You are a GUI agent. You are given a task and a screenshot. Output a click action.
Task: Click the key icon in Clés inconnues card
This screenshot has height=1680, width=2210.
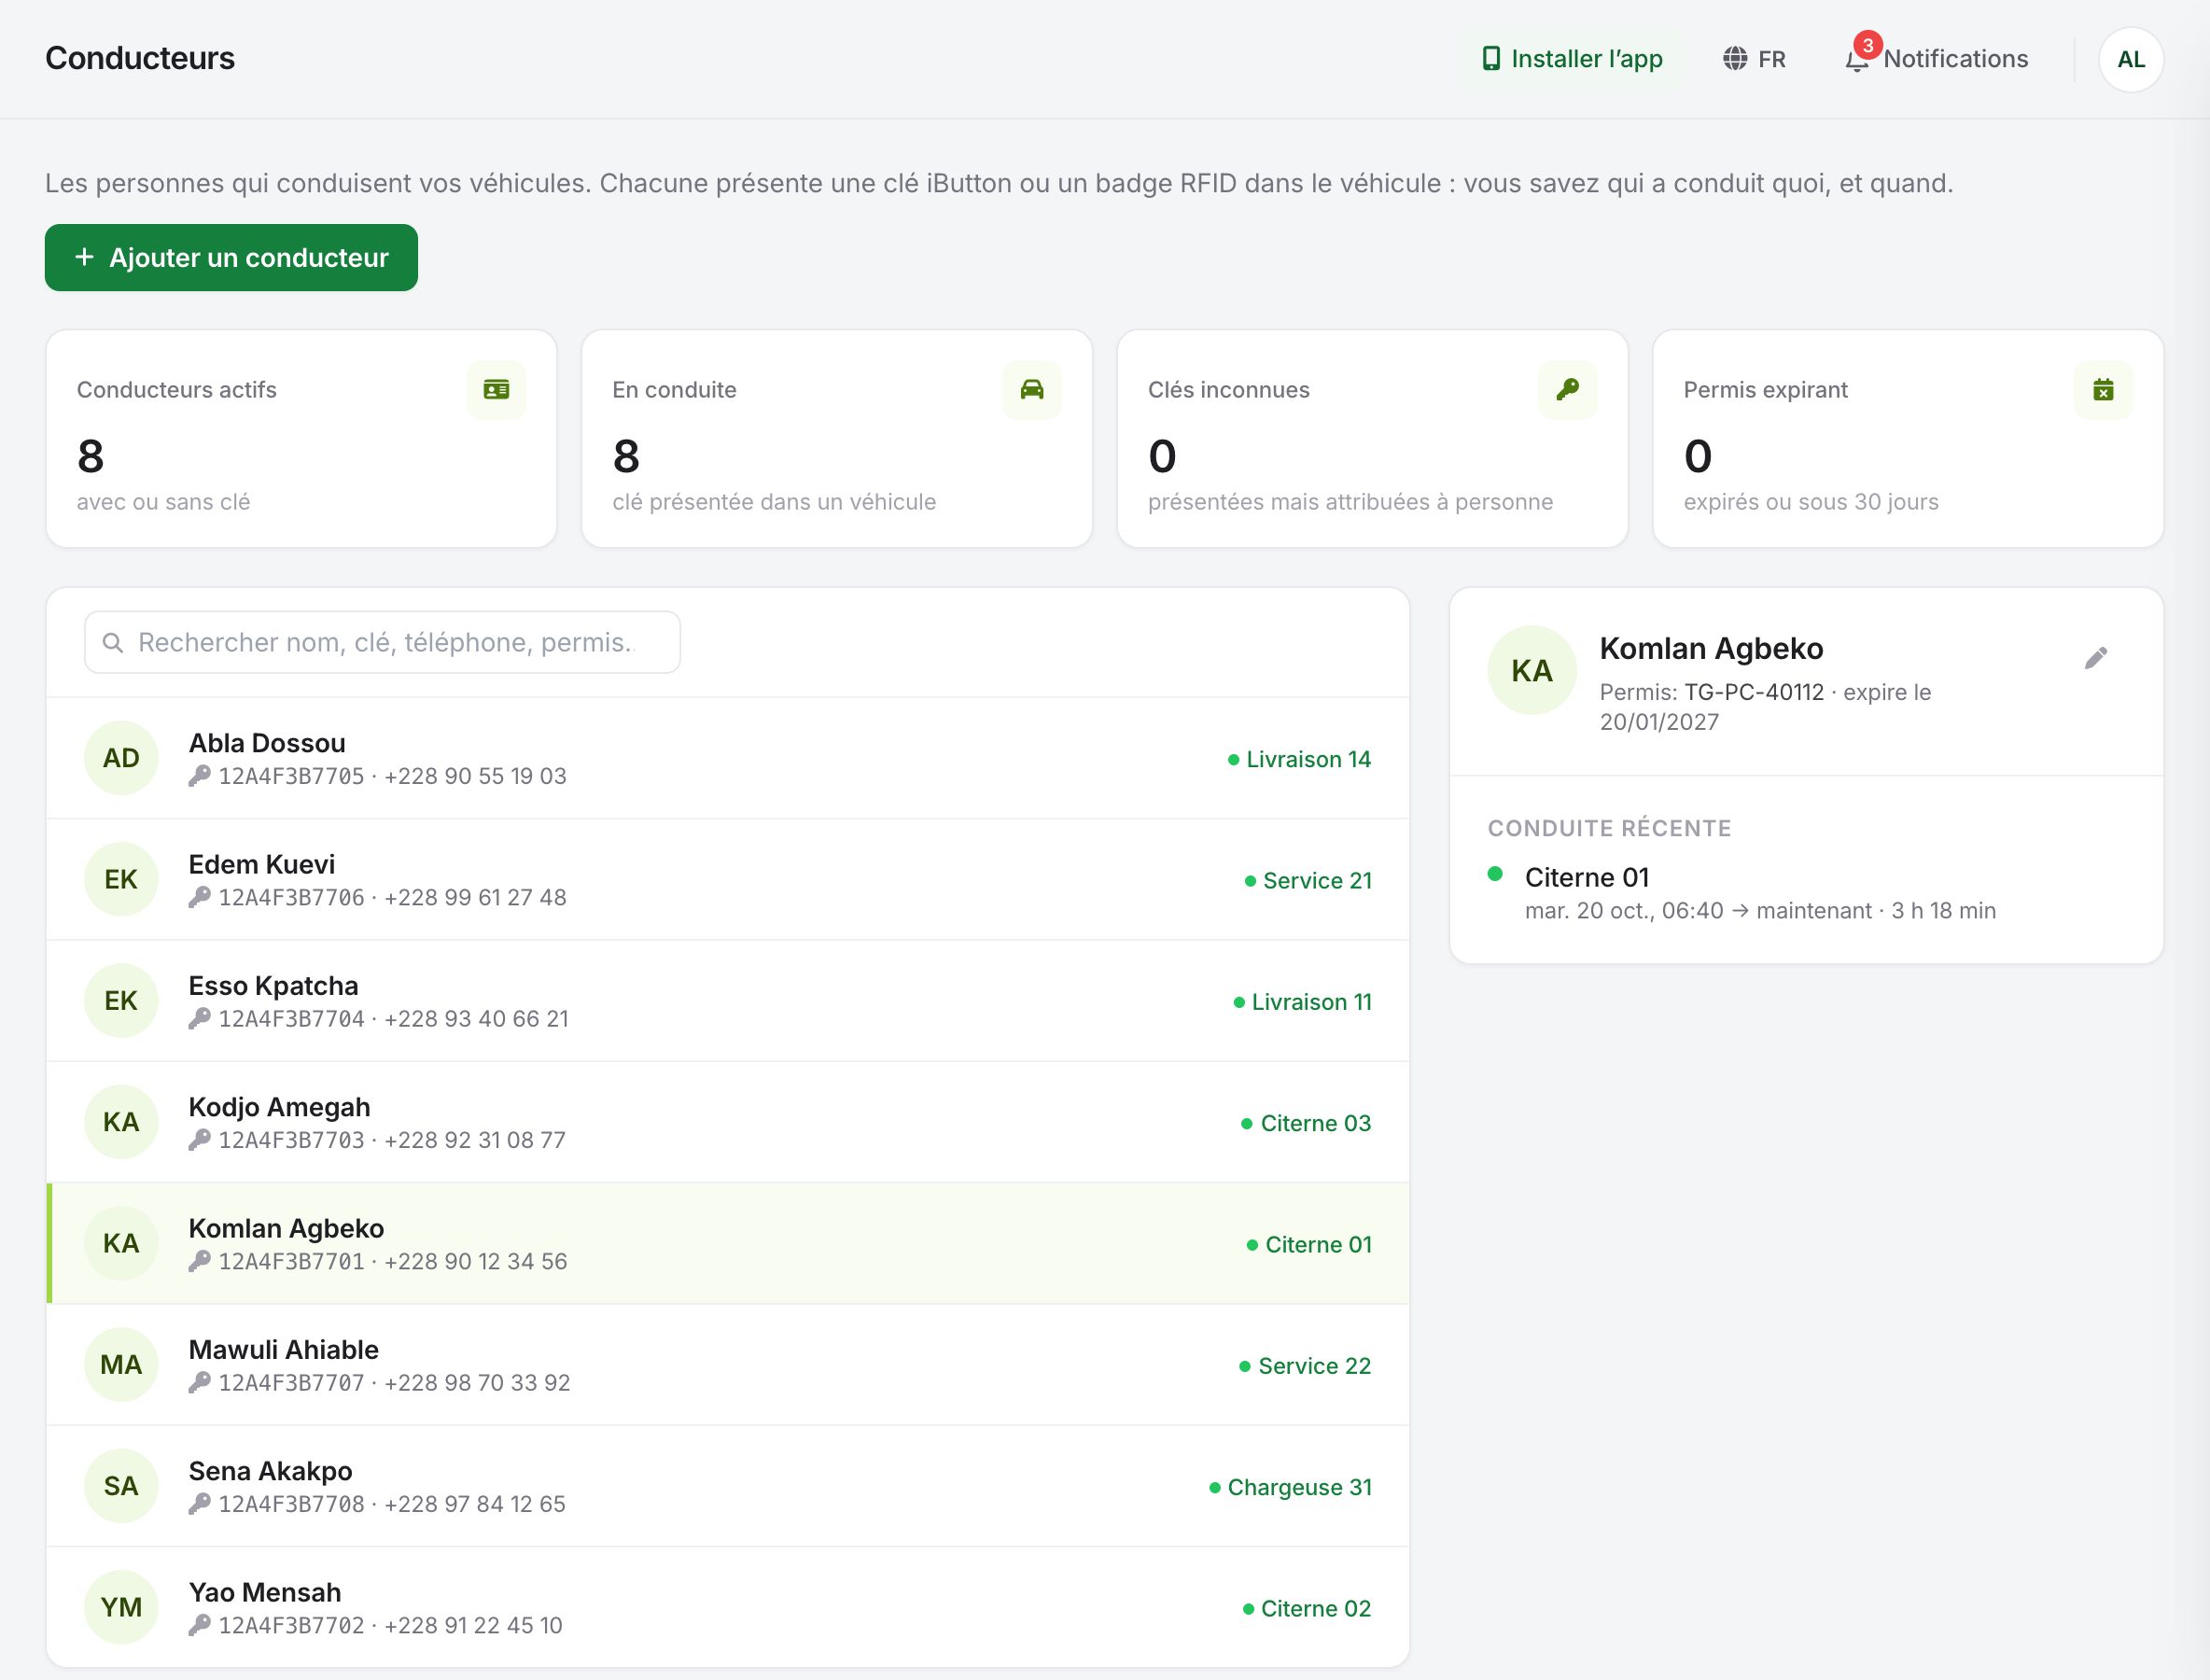pos(1568,389)
